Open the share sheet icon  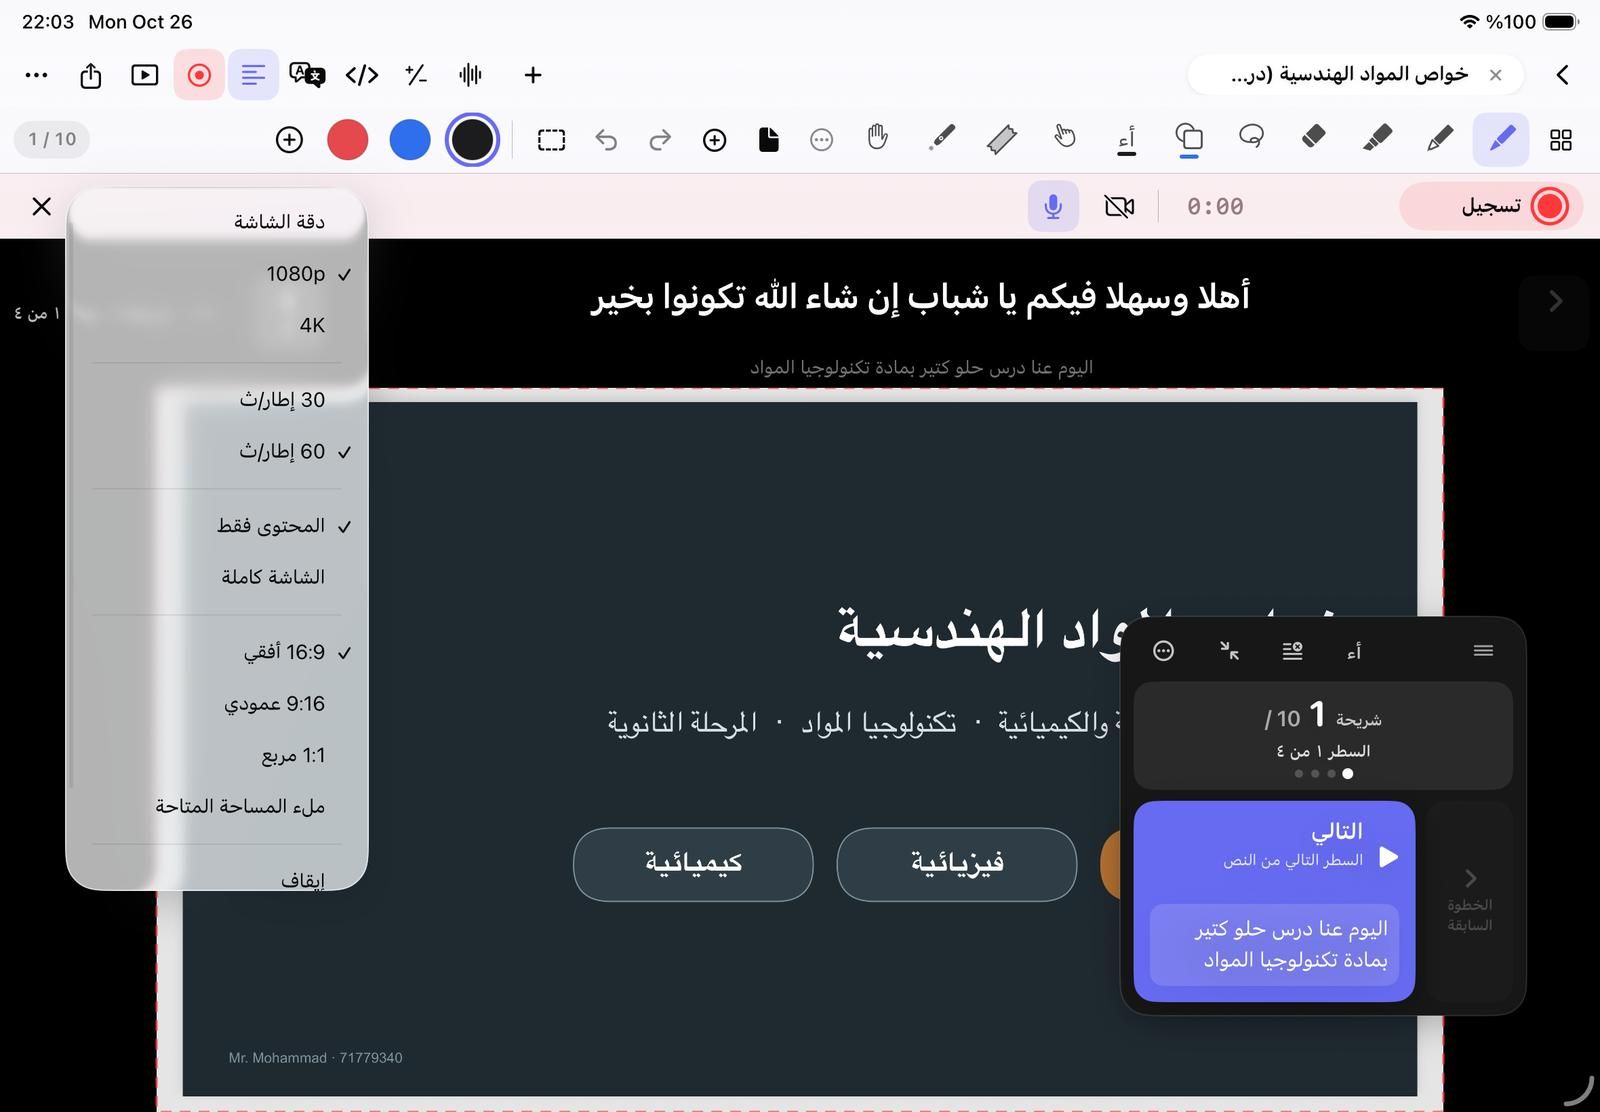click(91, 75)
